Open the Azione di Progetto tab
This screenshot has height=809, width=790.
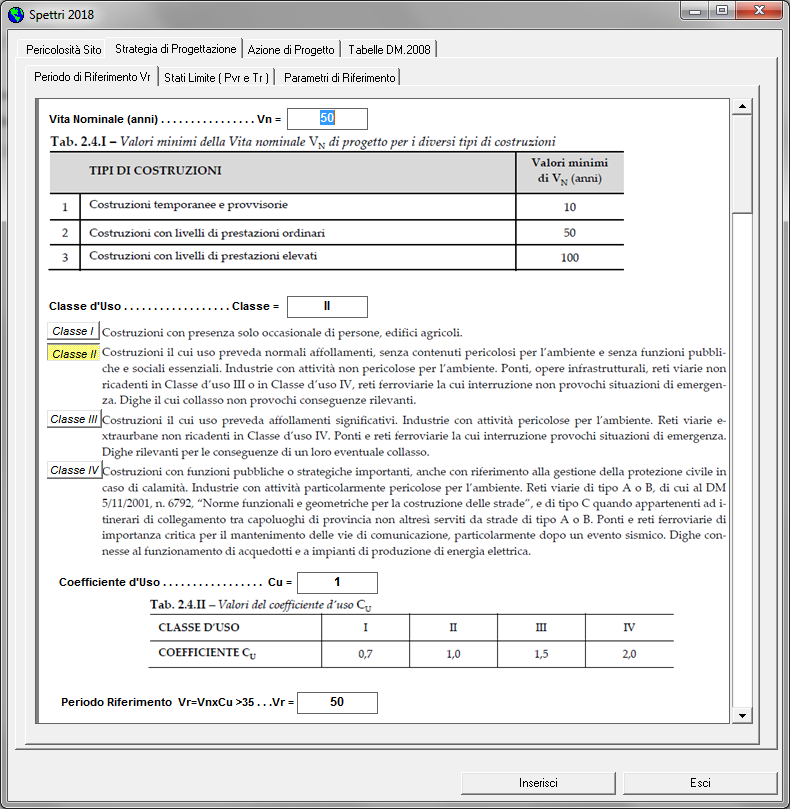pyautogui.click(x=291, y=50)
